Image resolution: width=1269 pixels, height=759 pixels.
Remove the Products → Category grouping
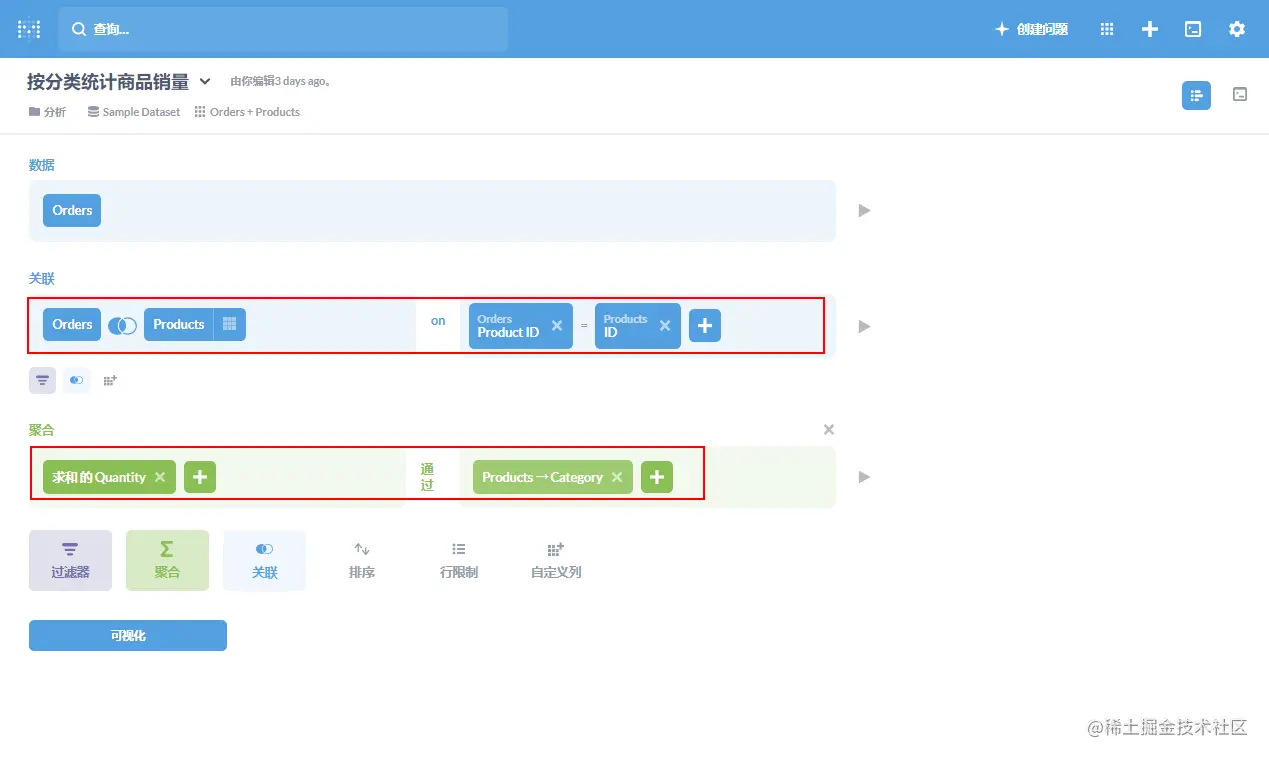(617, 477)
